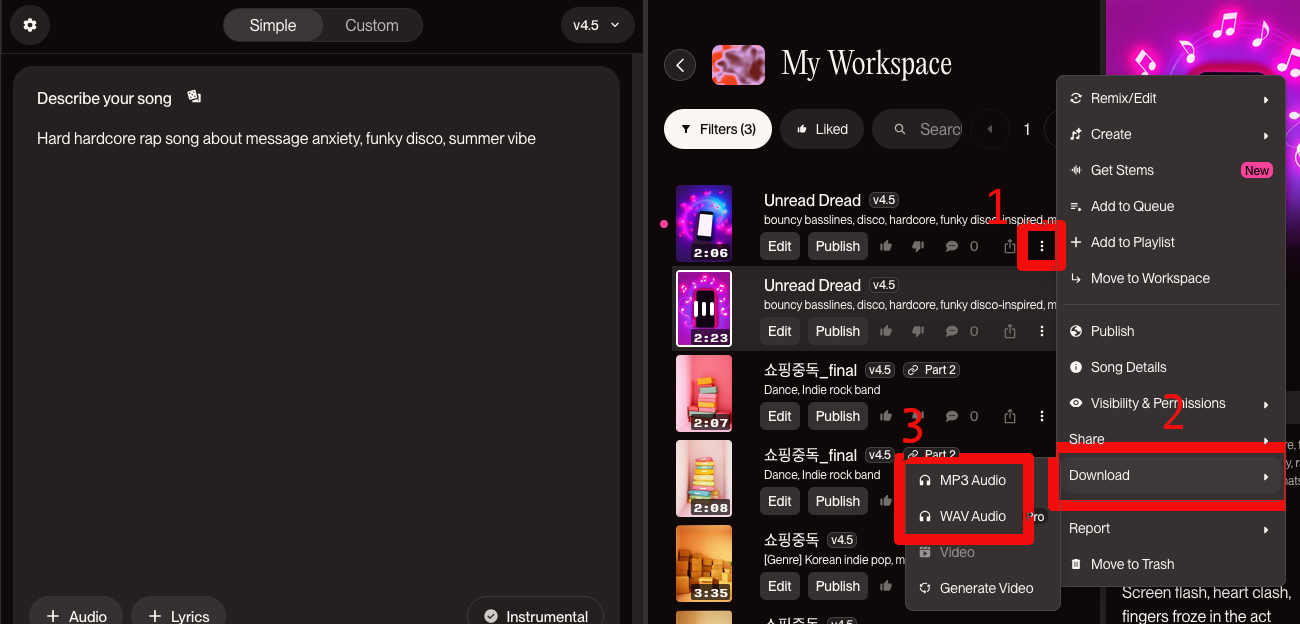This screenshot has height=624, width=1300.
Task: Expand the Report submenu
Action: point(1170,528)
